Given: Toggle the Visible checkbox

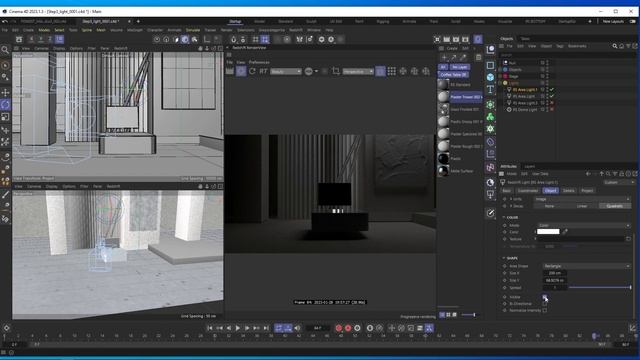Looking at the screenshot, I should pyautogui.click(x=544, y=297).
